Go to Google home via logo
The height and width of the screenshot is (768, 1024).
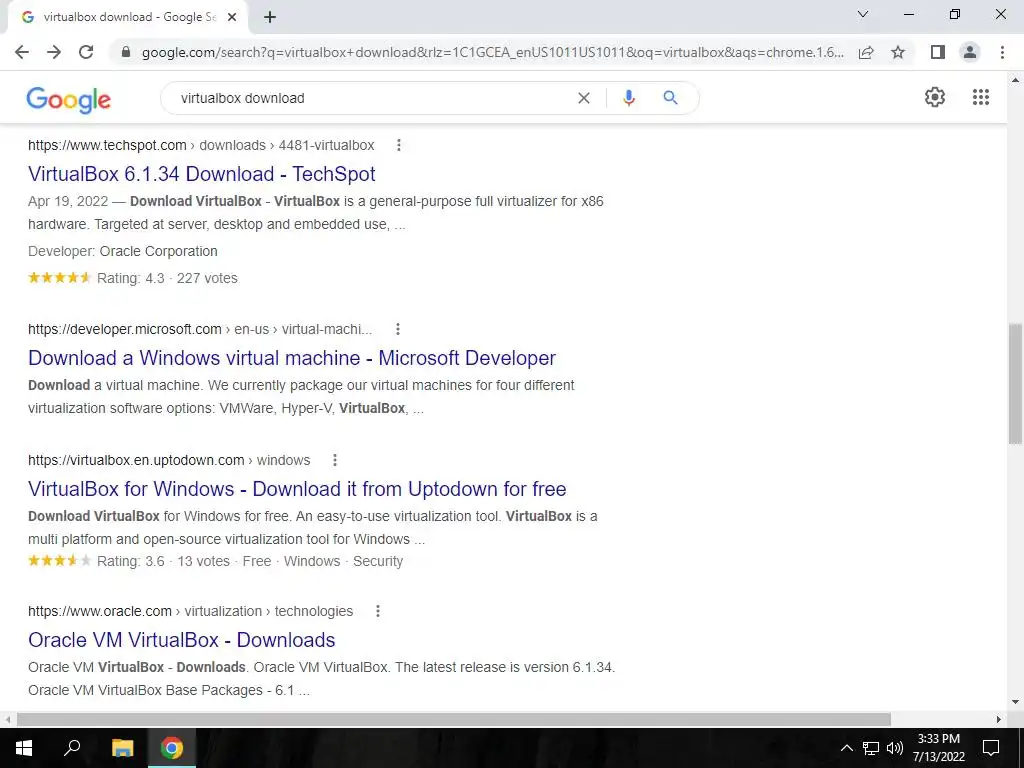69,100
